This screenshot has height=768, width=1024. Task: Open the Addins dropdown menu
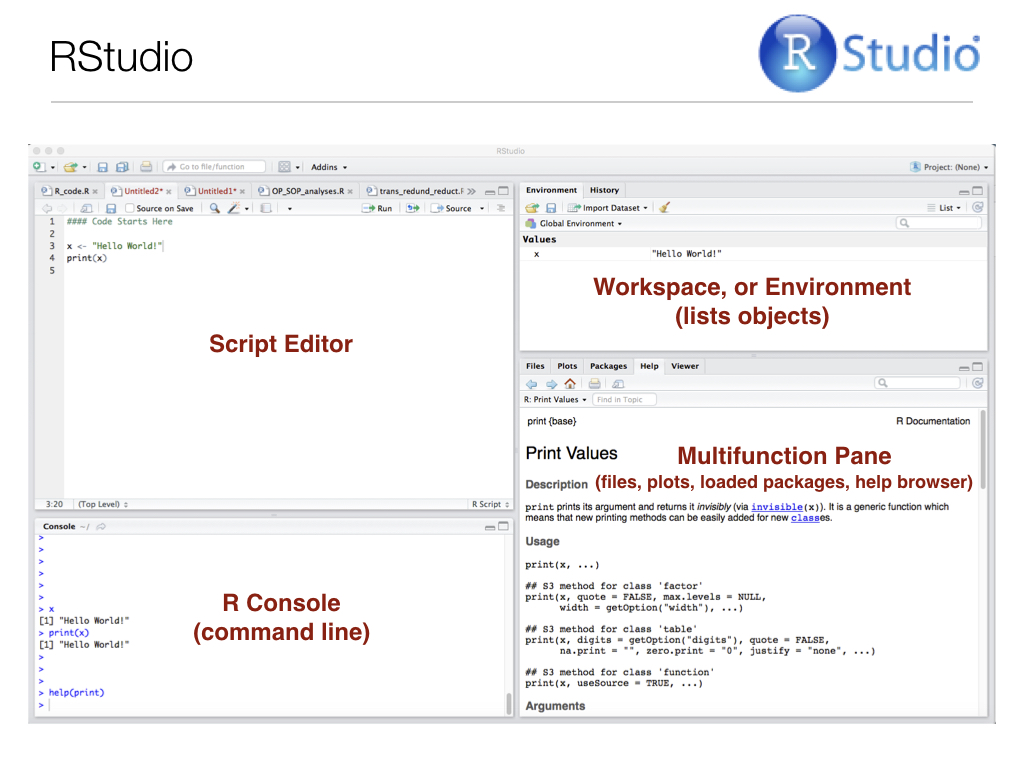pos(329,167)
